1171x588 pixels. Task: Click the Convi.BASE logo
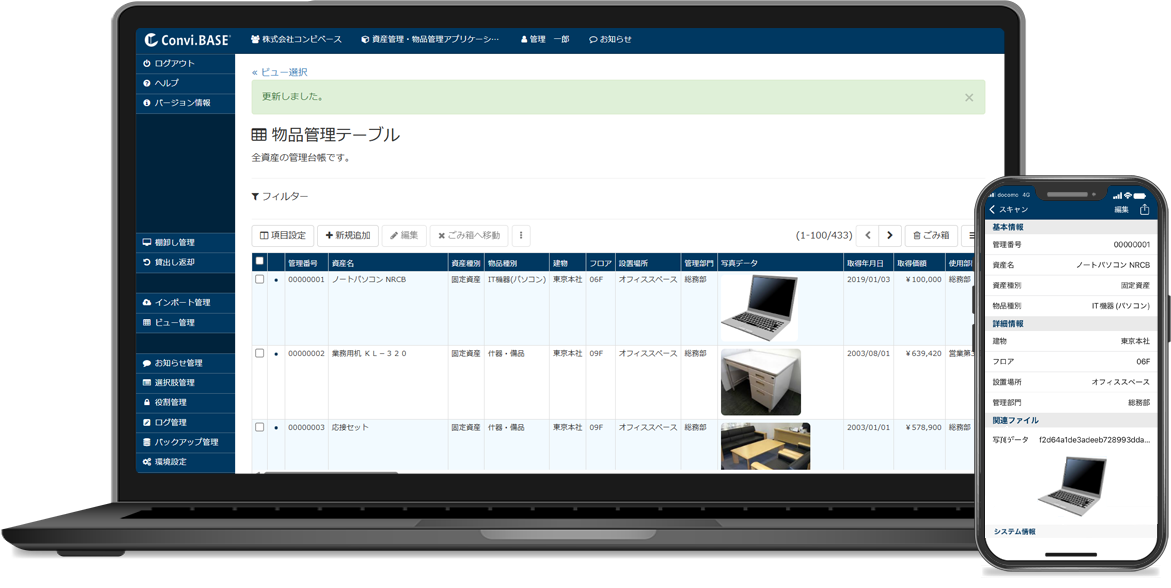[187, 40]
